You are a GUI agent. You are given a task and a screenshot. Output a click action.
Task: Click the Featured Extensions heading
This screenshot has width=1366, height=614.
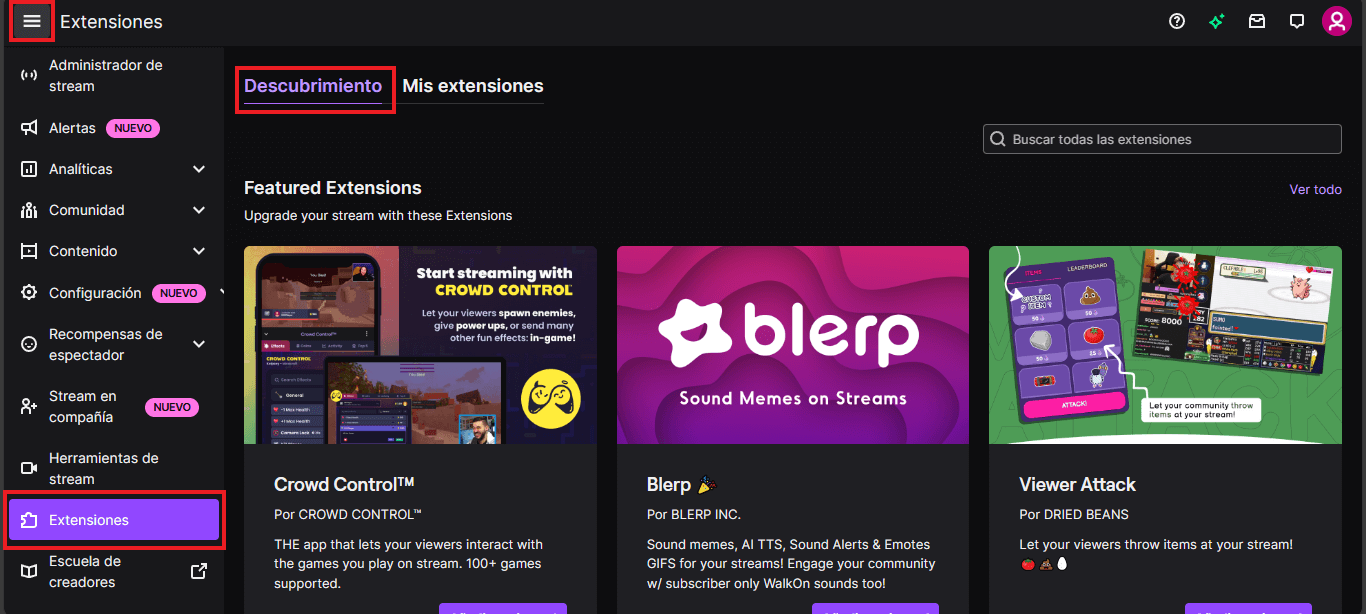(333, 188)
